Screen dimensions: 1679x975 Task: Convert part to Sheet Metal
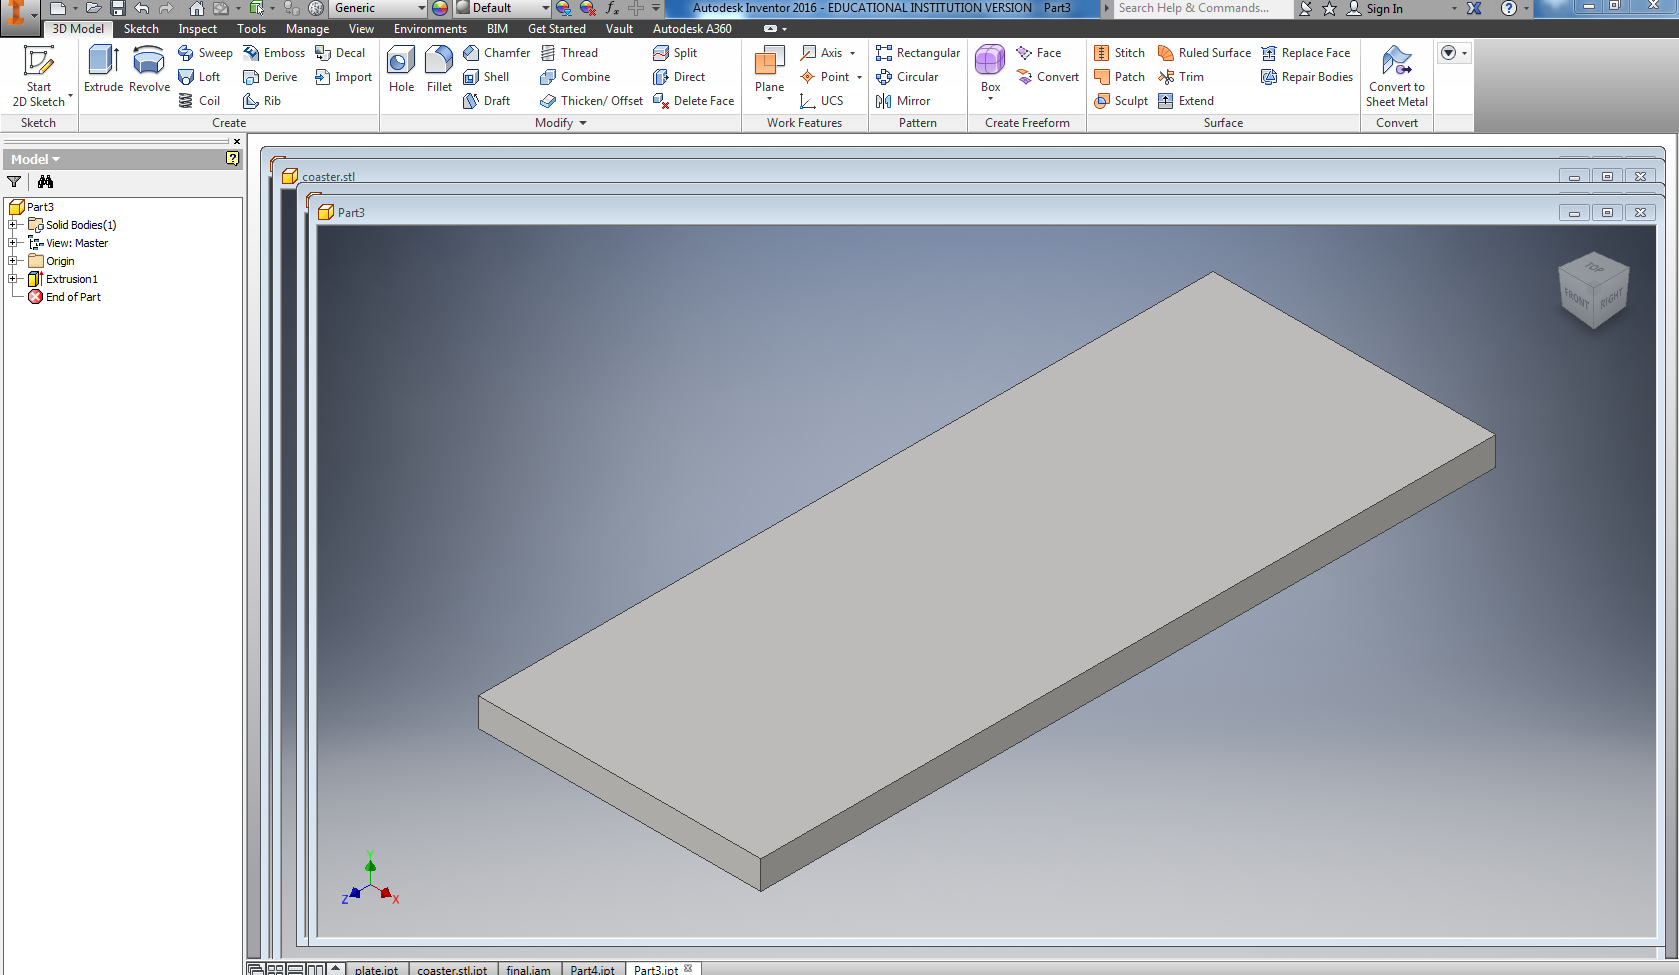[x=1397, y=76]
